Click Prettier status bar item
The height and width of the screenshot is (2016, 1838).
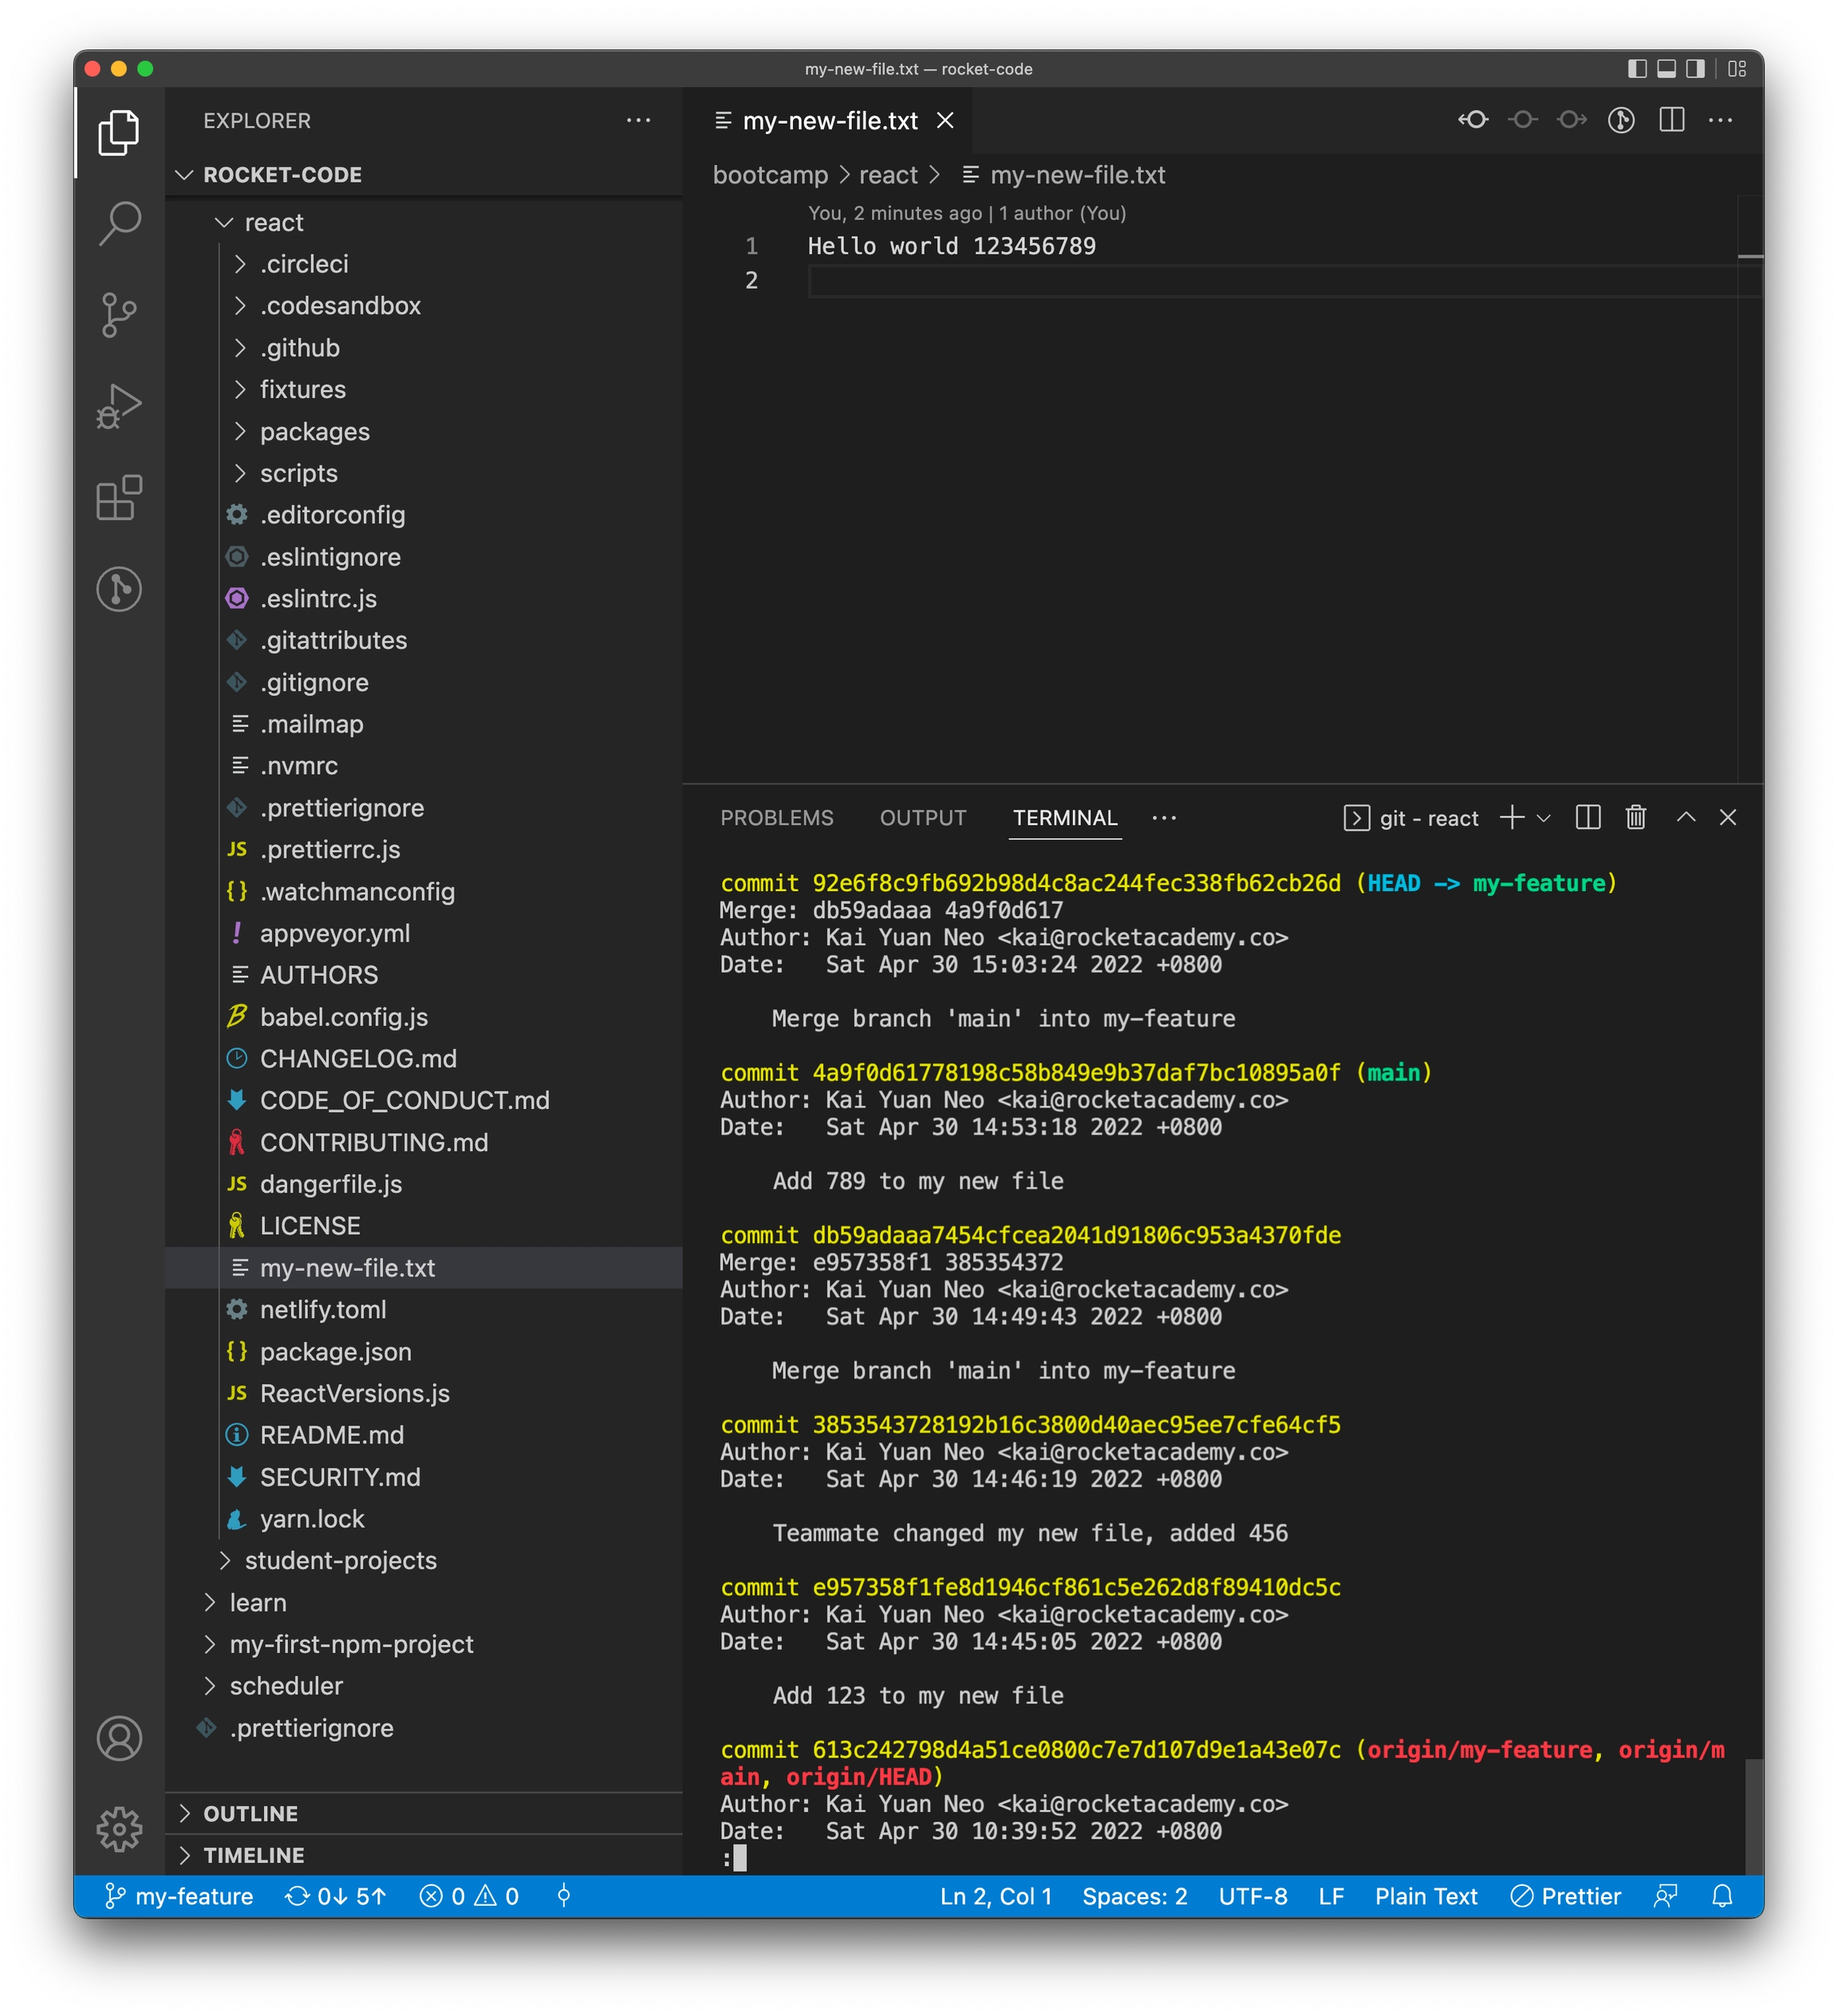click(x=1566, y=1896)
